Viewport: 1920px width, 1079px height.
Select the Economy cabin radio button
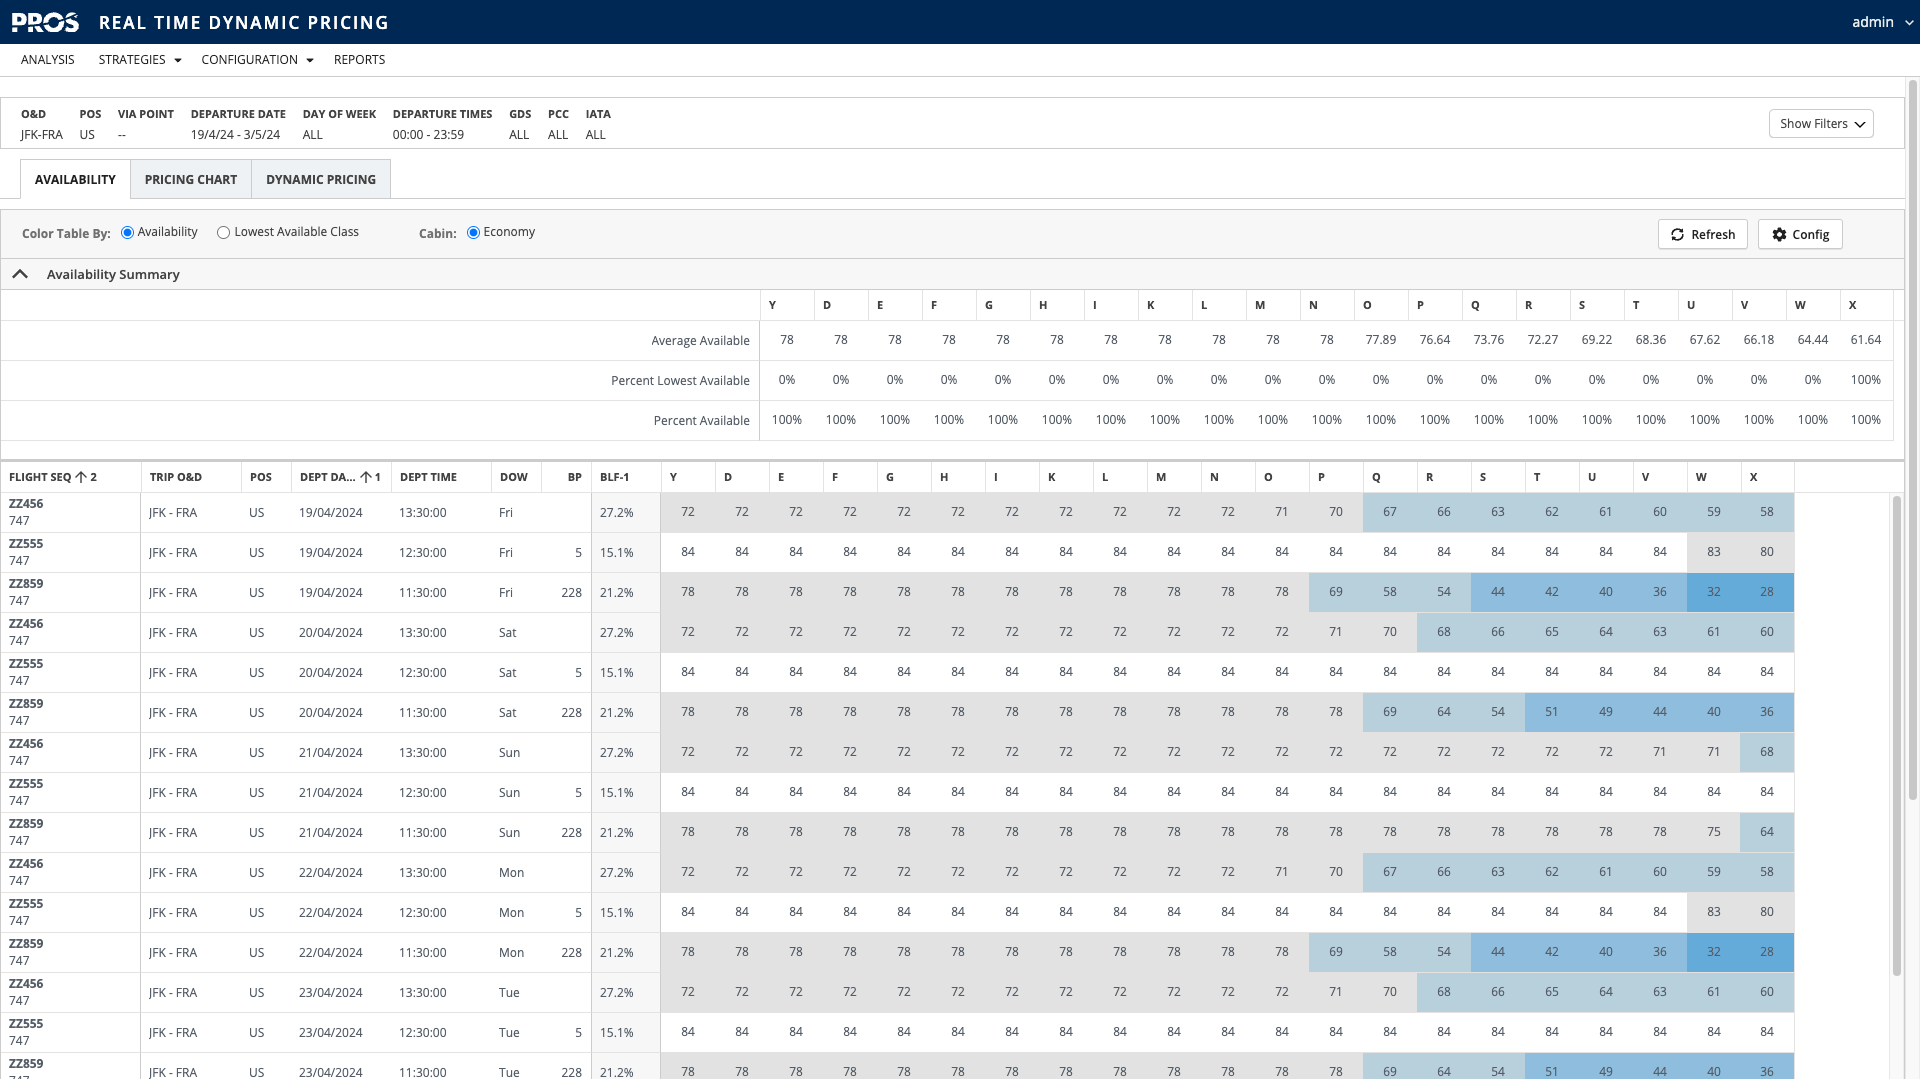point(472,231)
